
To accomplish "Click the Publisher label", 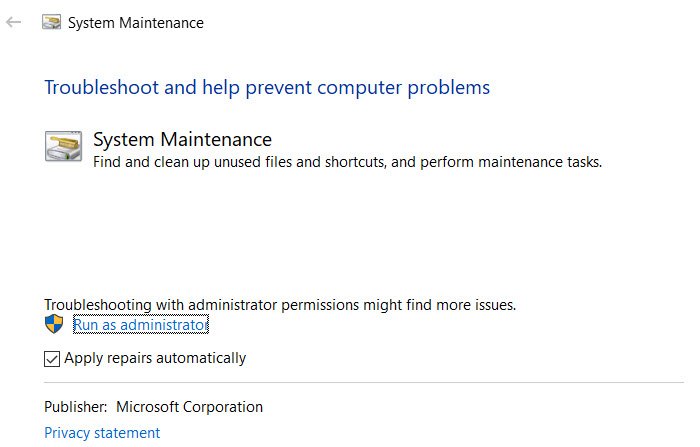I will click(75, 407).
